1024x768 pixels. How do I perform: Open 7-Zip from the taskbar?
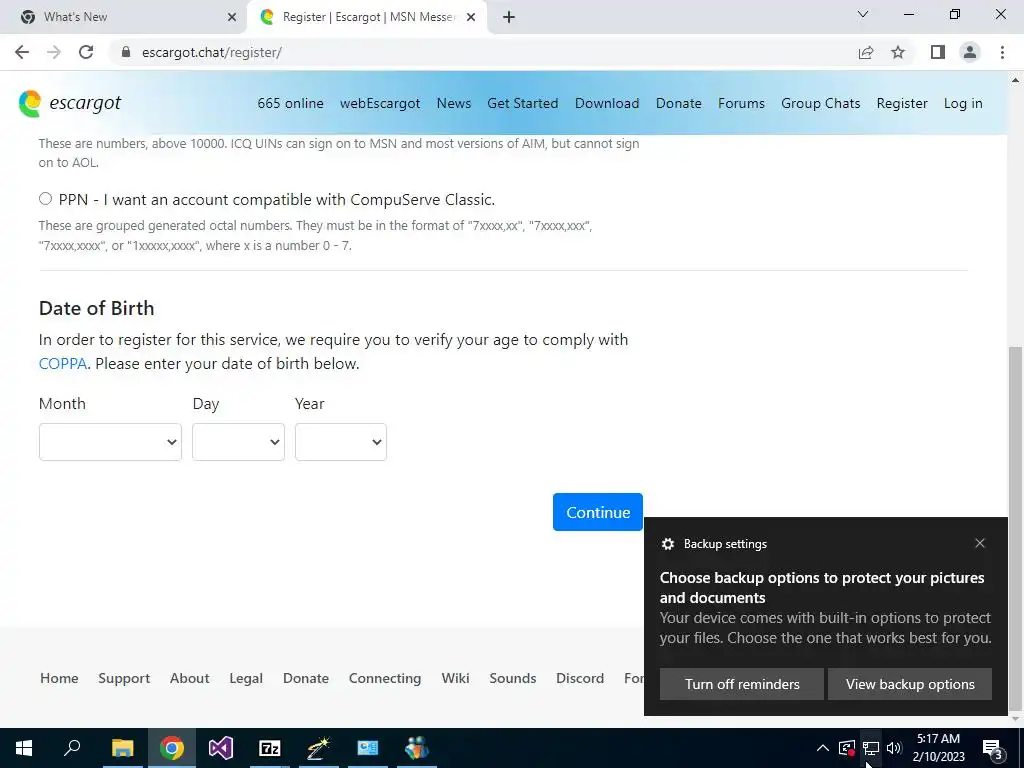(270, 748)
